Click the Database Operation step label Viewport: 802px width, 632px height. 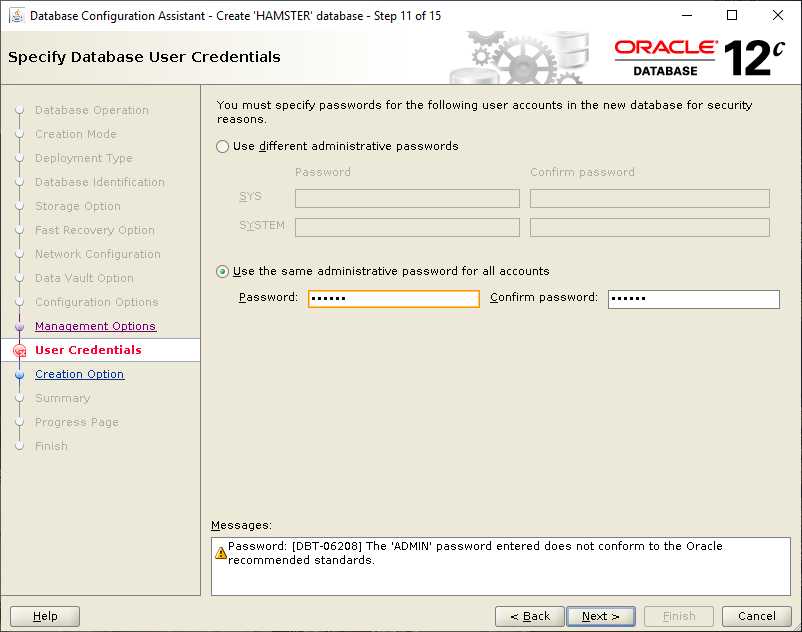(92, 110)
